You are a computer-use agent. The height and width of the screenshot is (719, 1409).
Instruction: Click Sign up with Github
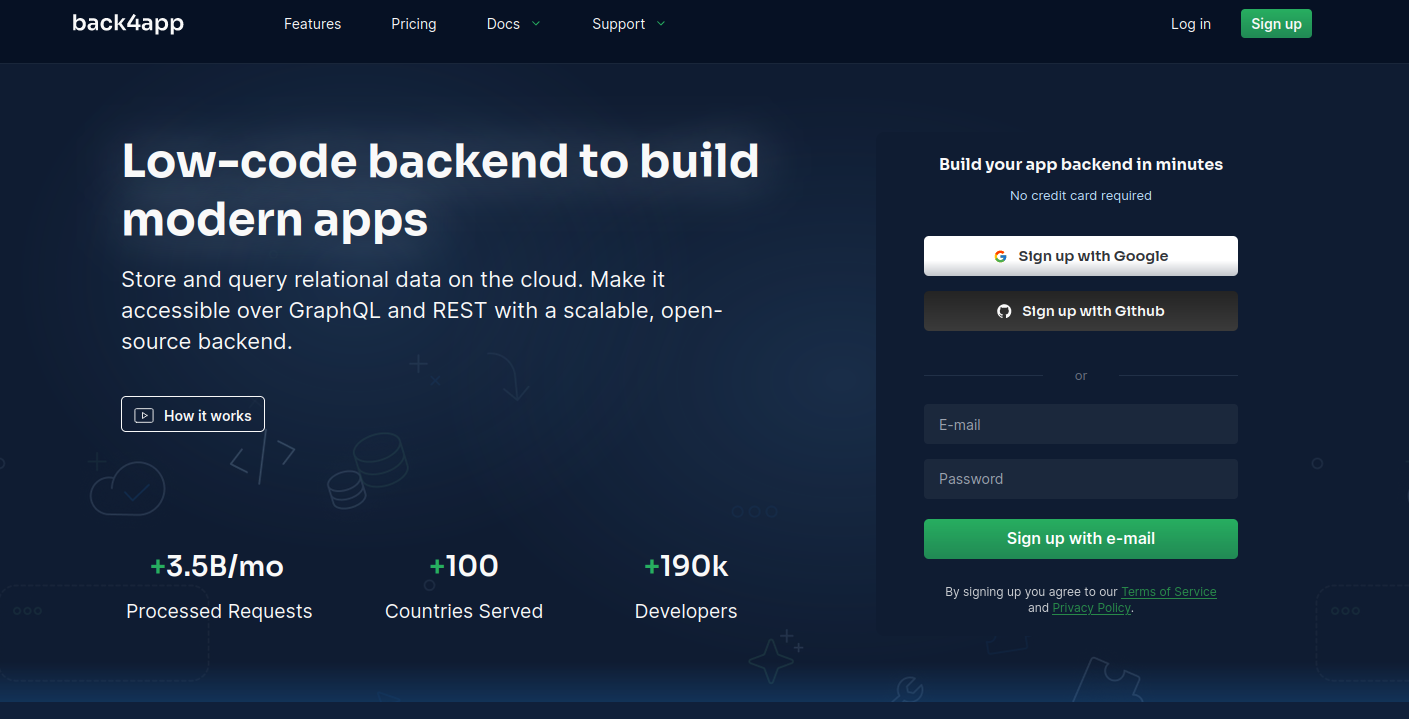pos(1081,311)
